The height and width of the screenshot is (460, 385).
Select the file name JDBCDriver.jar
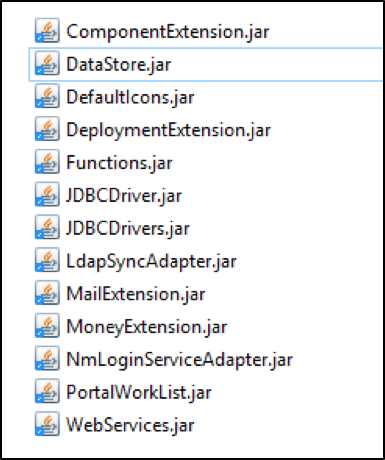[124, 196]
